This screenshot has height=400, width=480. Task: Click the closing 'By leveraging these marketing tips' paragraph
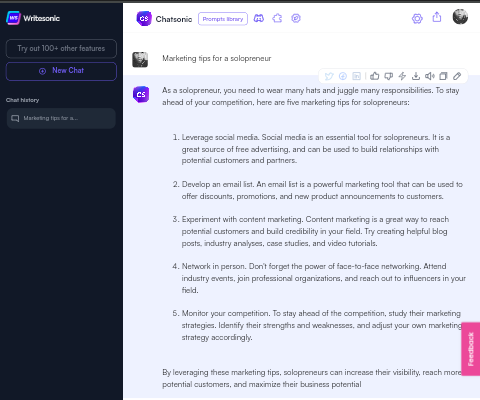coord(312,378)
